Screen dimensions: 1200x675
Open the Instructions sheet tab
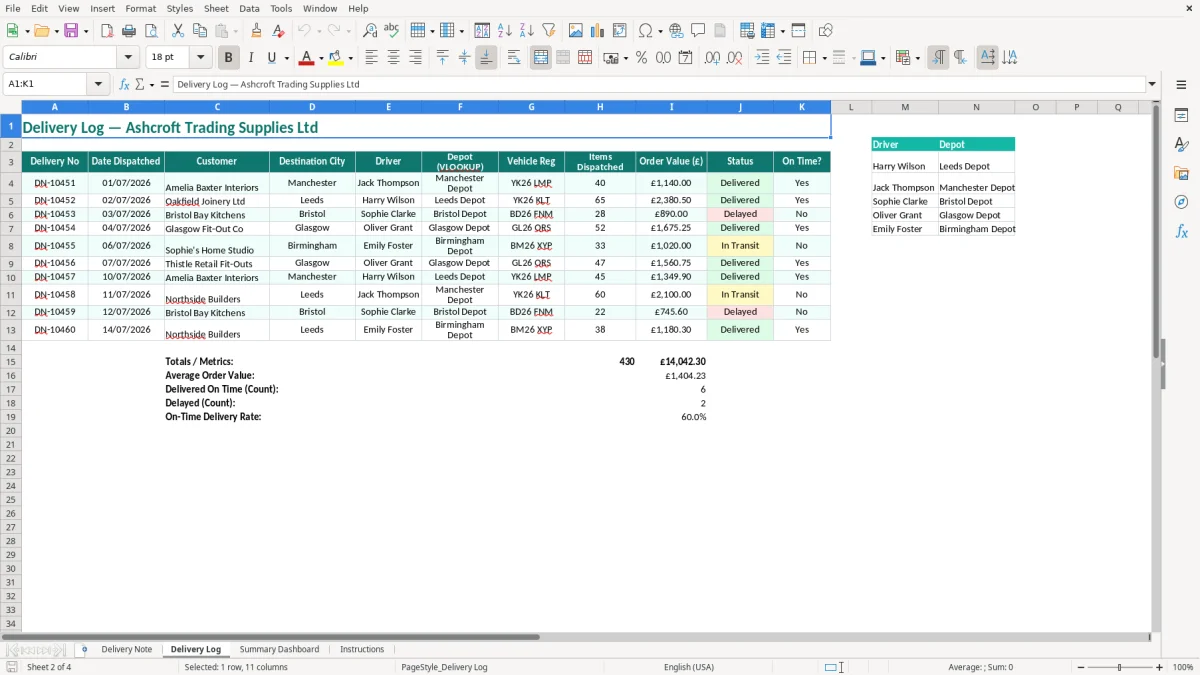point(362,650)
